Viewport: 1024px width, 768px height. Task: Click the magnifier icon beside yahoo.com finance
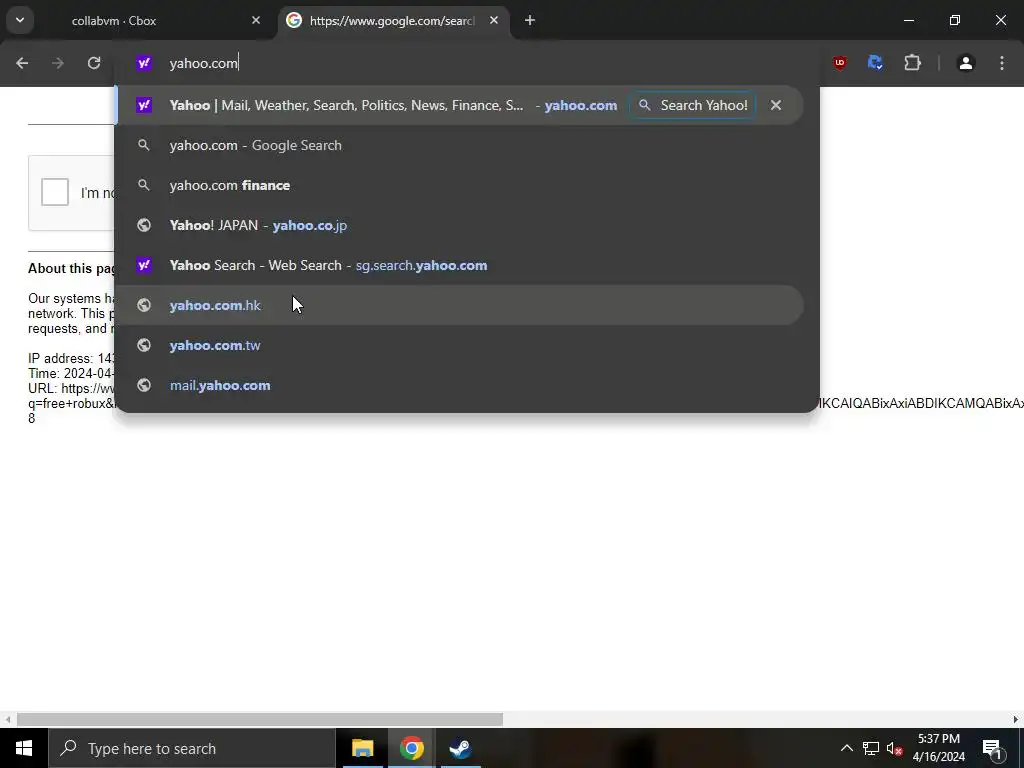coord(144,185)
